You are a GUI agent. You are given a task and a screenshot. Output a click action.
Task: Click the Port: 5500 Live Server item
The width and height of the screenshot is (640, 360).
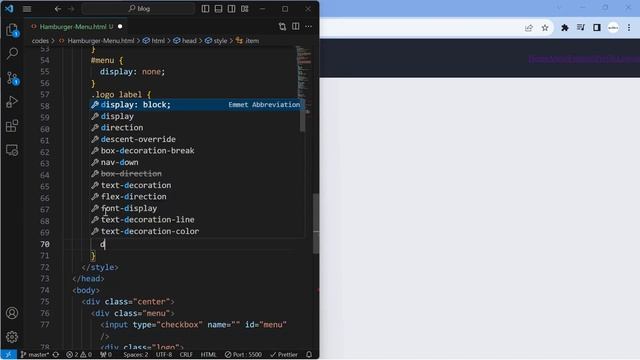[243, 354]
